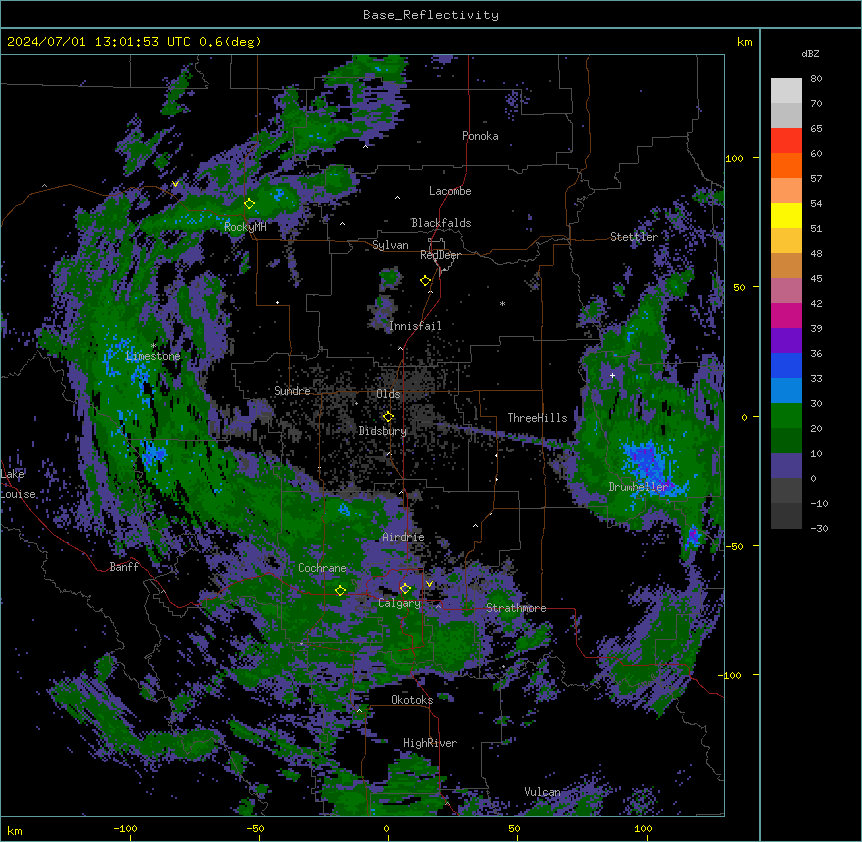Click the 0.6(deg) elevation text
The image size is (862, 842).
tap(230, 42)
